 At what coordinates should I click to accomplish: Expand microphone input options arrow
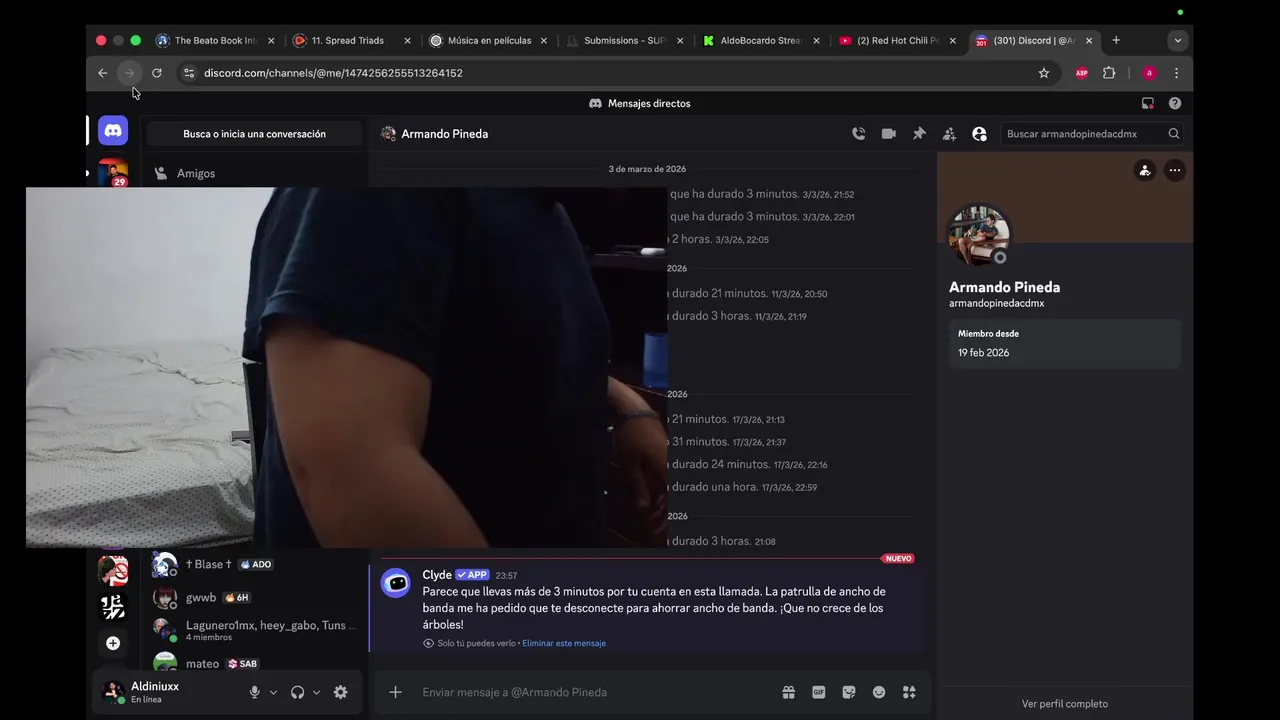click(x=273, y=692)
